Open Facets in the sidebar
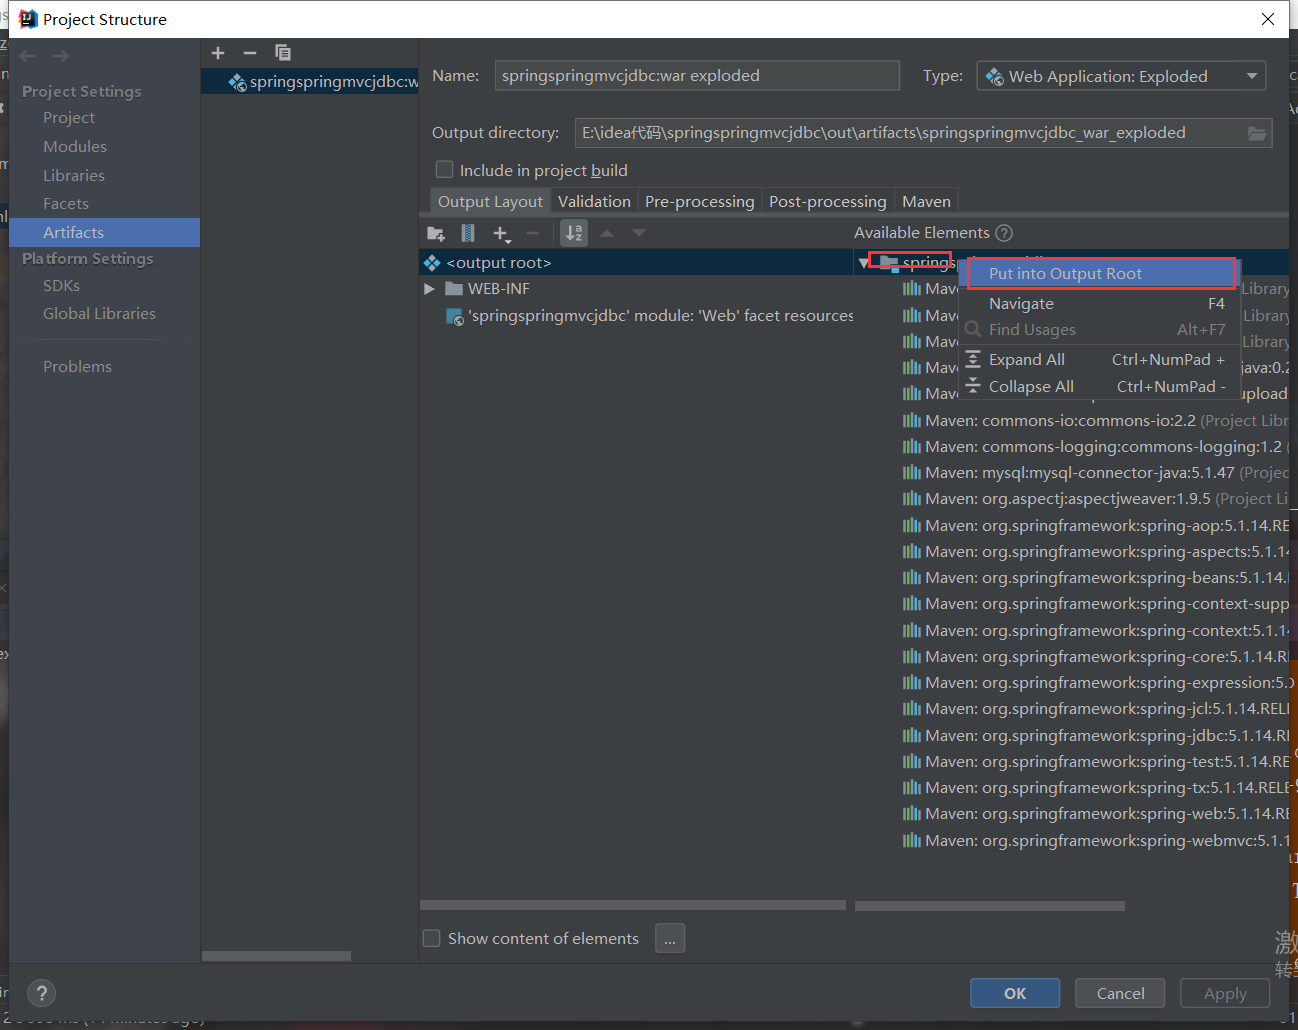The height and width of the screenshot is (1030, 1298). click(66, 203)
